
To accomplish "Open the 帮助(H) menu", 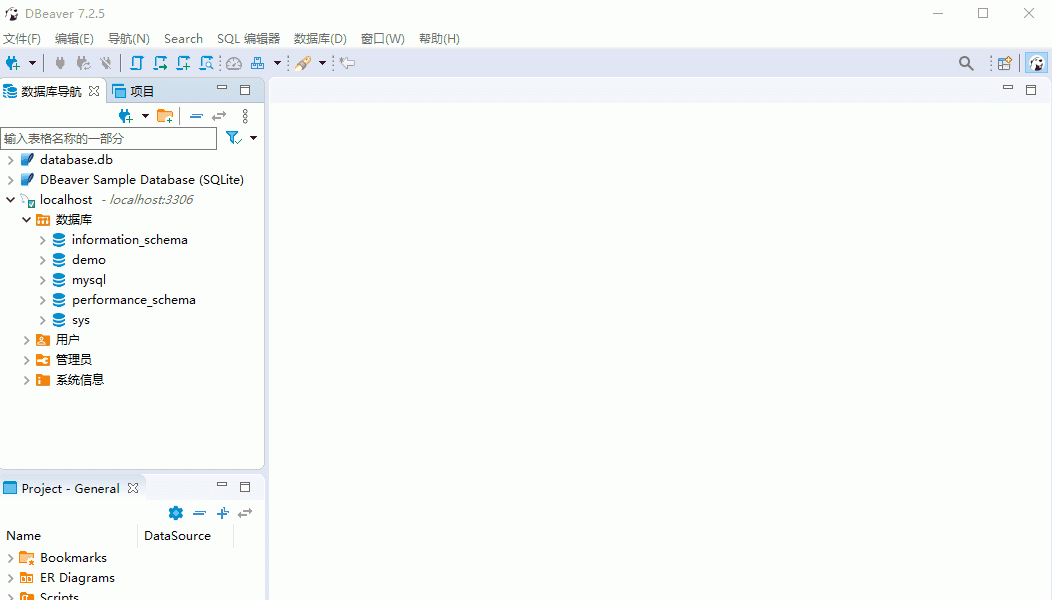I will (439, 39).
